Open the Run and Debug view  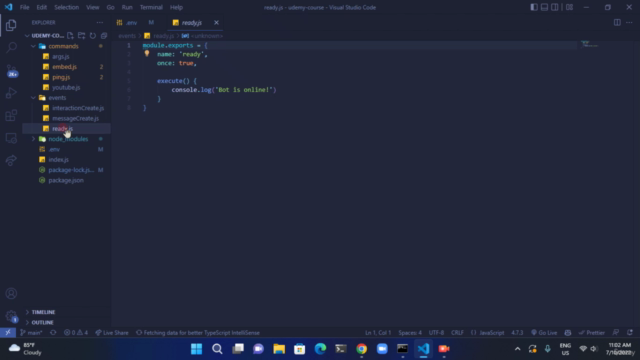click(11, 93)
